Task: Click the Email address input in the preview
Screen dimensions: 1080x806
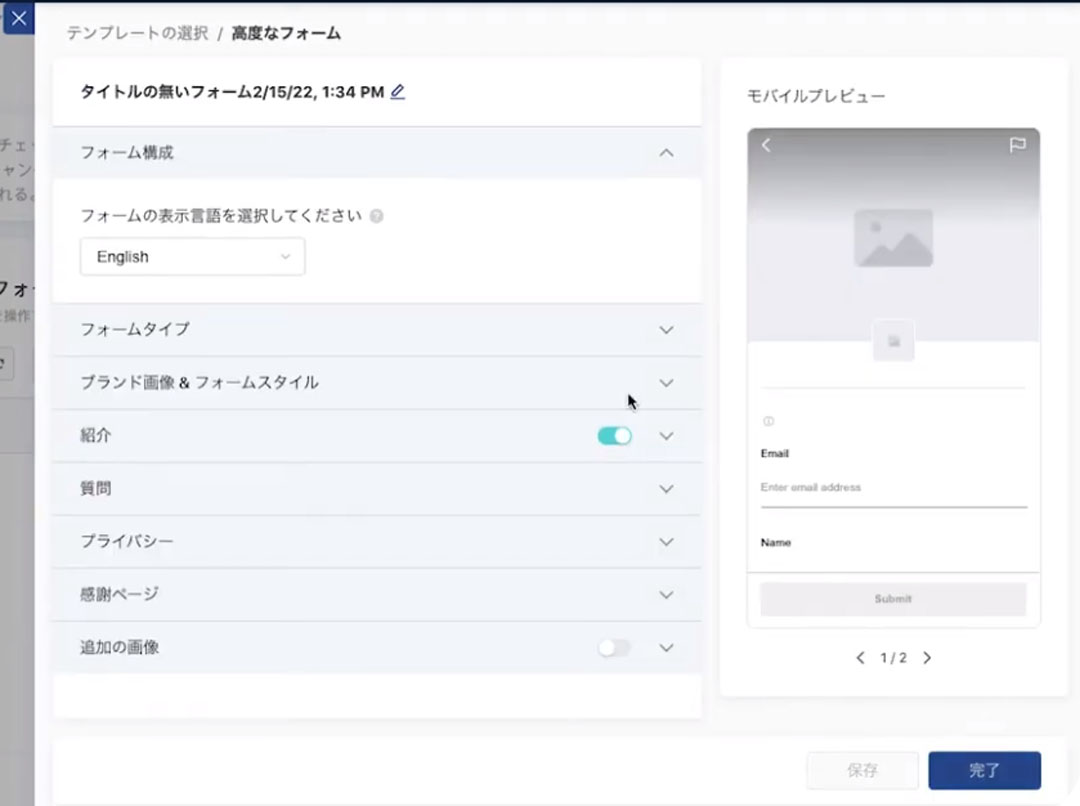Action: (x=891, y=487)
